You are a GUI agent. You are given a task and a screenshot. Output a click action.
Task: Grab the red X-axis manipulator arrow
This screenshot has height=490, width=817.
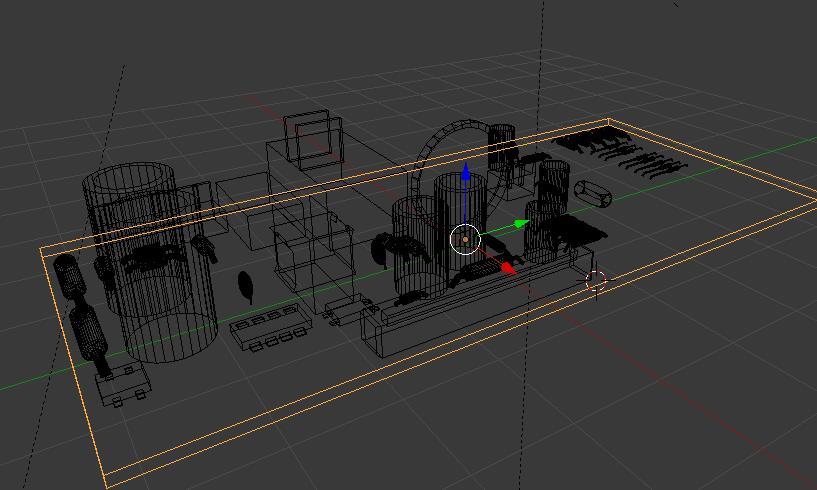click(509, 268)
